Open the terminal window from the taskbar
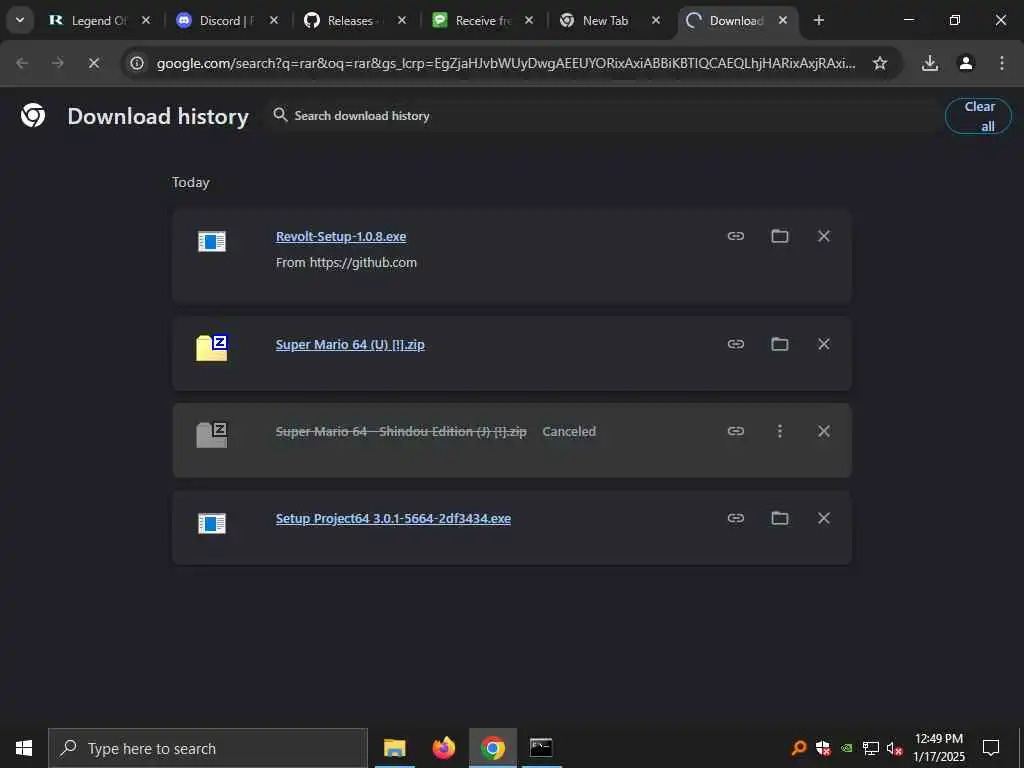The width and height of the screenshot is (1024, 768). point(541,748)
